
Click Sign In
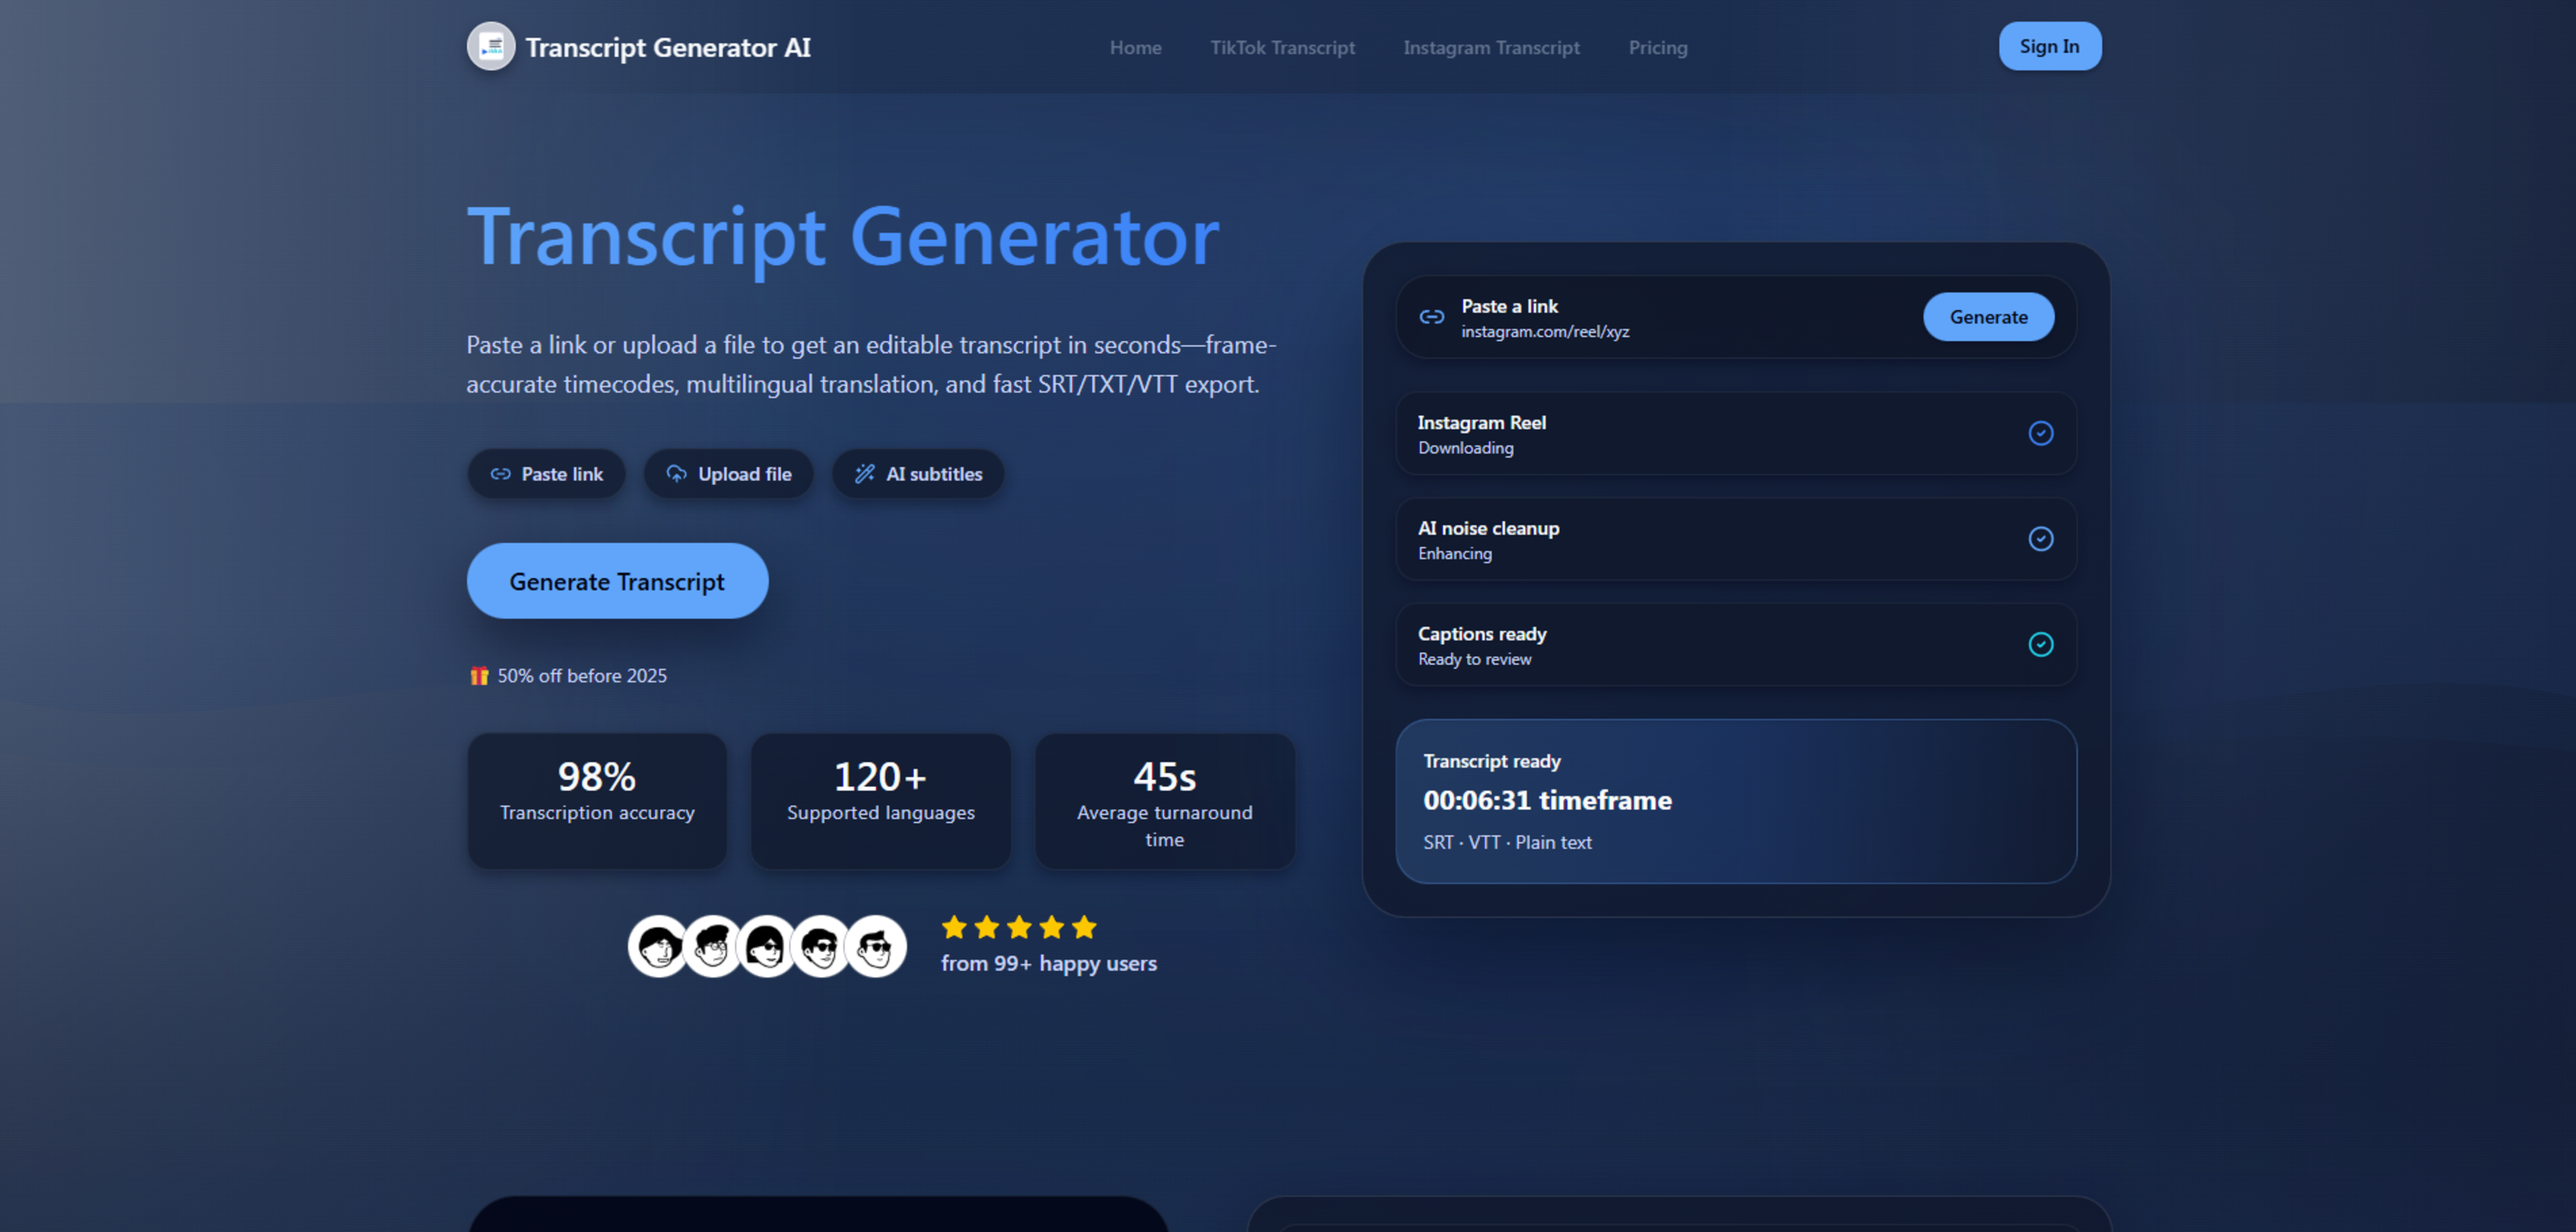pos(2049,46)
